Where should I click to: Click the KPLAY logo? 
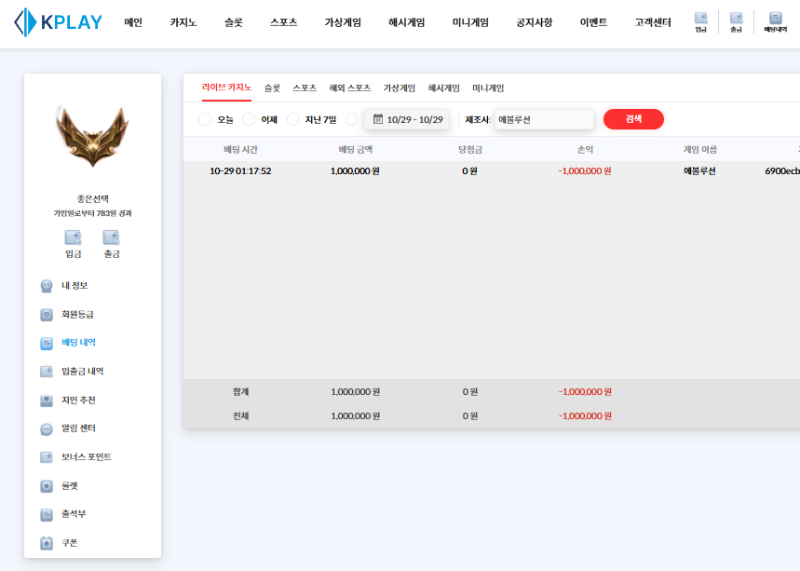pos(58,22)
